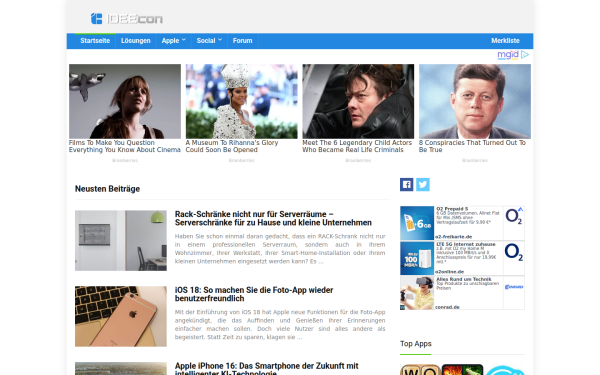Screen dimensions: 600x375
Task: Open the Rack-Schränke article headline
Action: pyautogui.click(x=273, y=218)
